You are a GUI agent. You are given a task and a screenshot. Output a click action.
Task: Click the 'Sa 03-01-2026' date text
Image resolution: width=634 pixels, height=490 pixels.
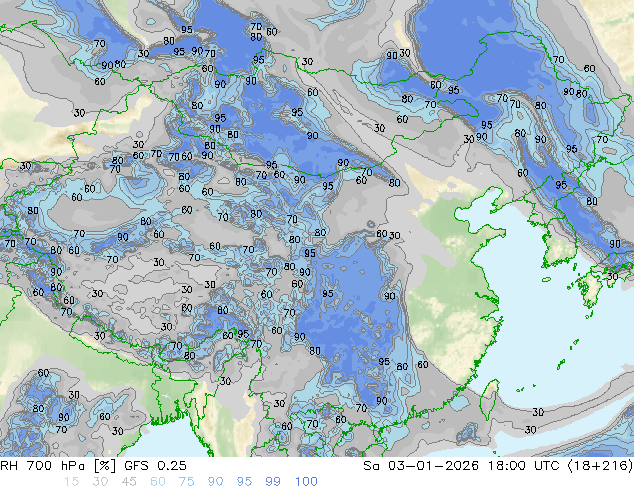421,466
